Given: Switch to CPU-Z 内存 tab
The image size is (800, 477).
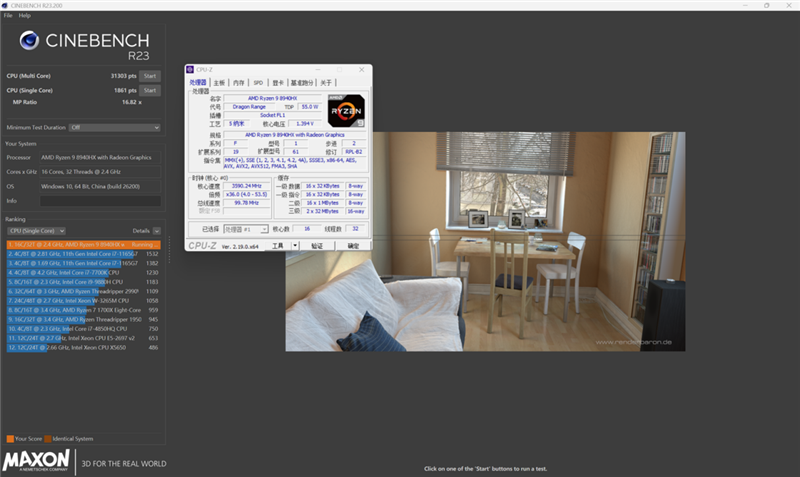Looking at the screenshot, I should click(x=238, y=83).
